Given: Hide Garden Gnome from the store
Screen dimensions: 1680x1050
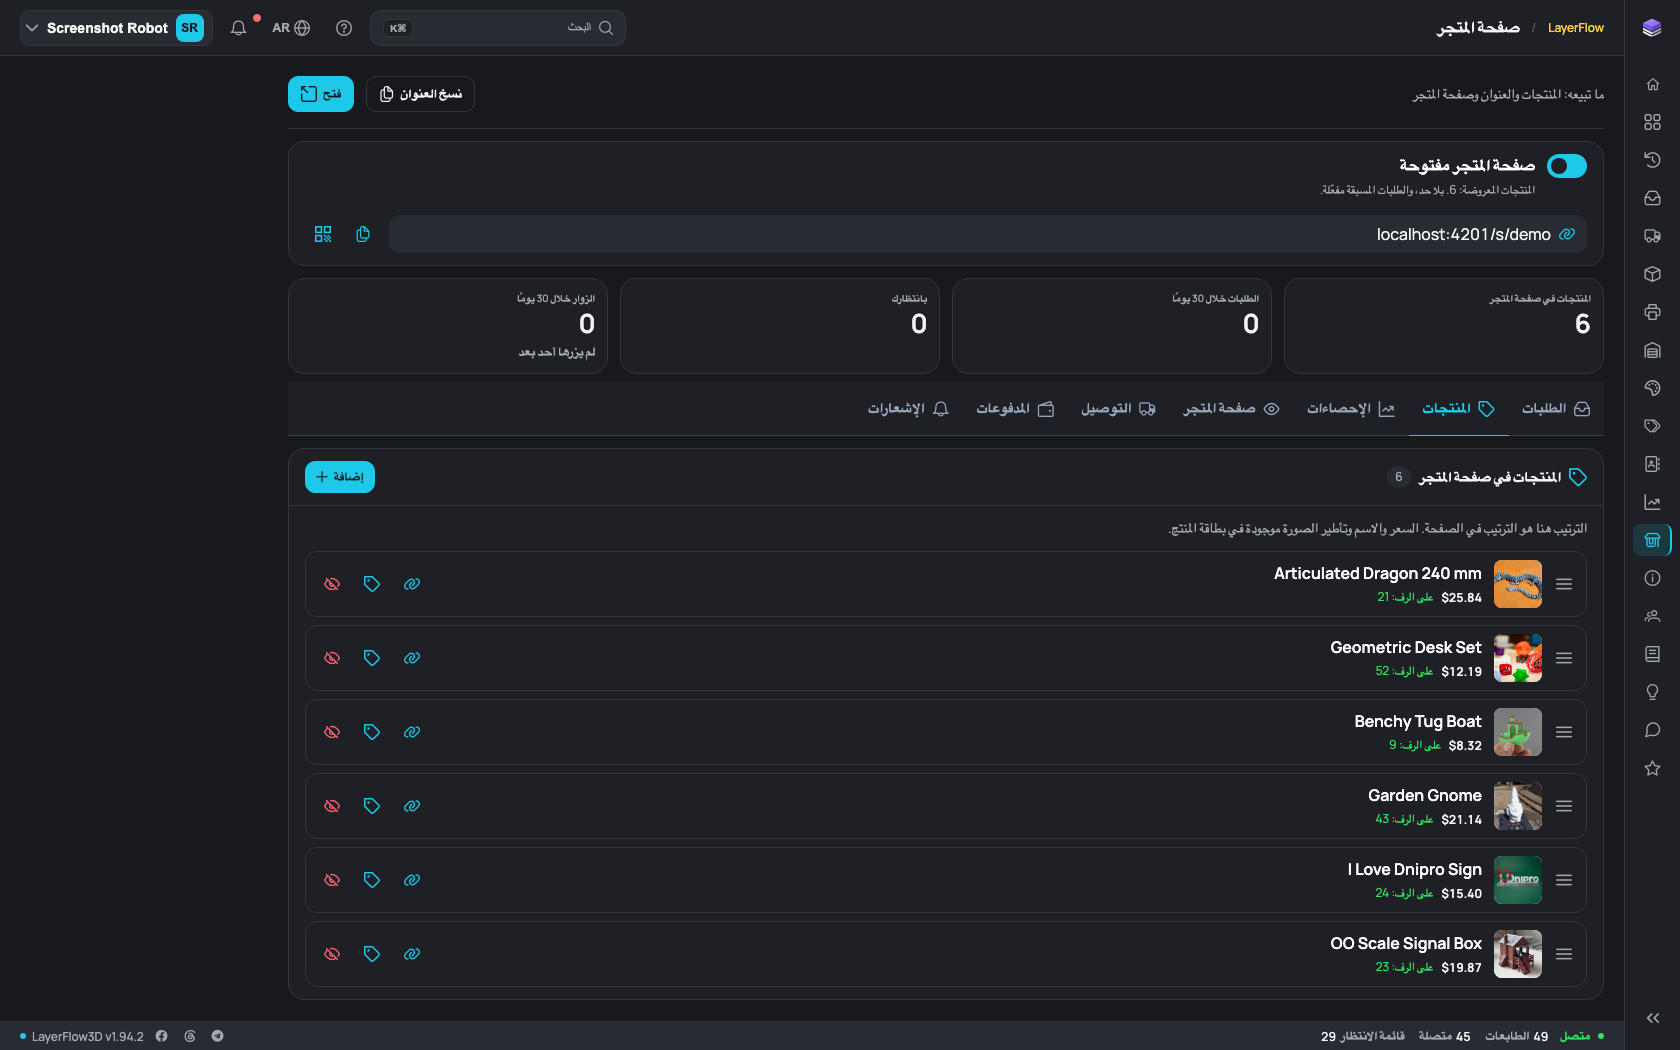Looking at the screenshot, I should click(332, 806).
